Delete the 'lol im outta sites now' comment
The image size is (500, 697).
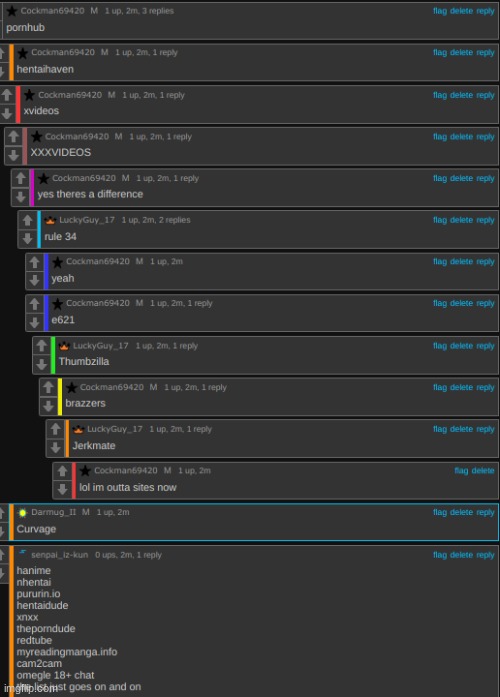483,471
